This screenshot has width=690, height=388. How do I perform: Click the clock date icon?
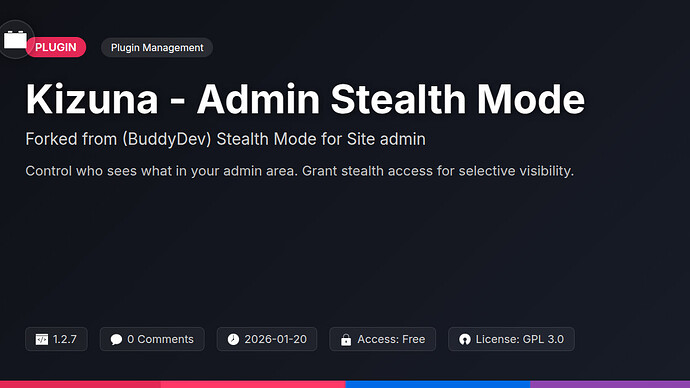pyautogui.click(x=233, y=339)
